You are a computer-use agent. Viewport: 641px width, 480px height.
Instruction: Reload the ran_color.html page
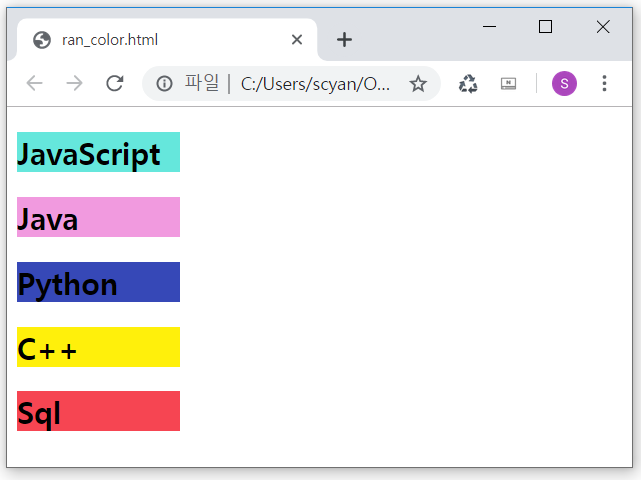pos(115,83)
